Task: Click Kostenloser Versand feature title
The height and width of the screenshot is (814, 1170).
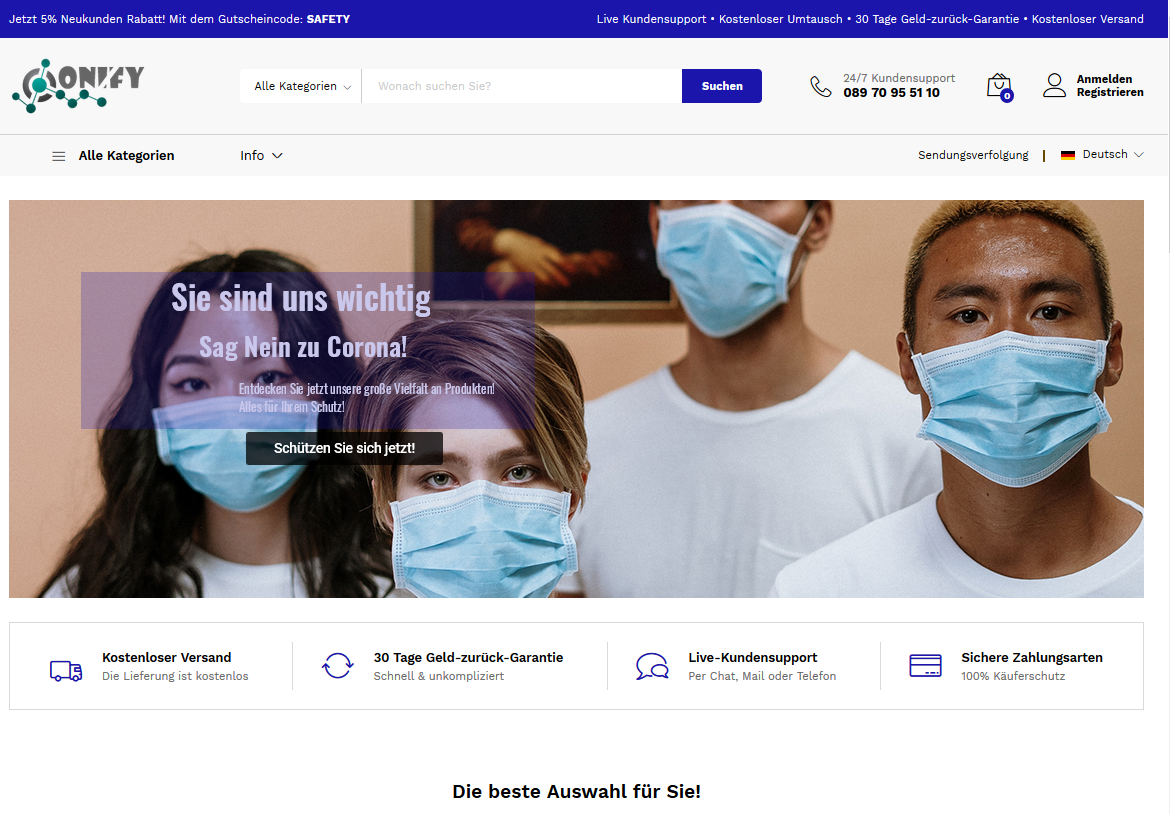Action: coord(166,657)
